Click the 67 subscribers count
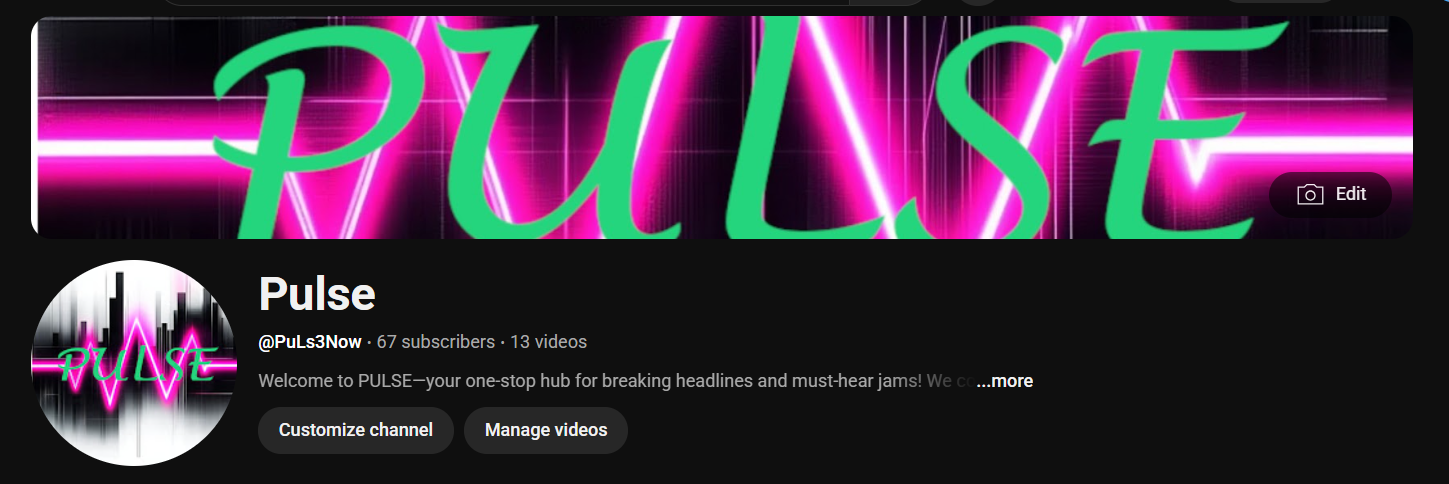1449x484 pixels. pyautogui.click(x=436, y=342)
